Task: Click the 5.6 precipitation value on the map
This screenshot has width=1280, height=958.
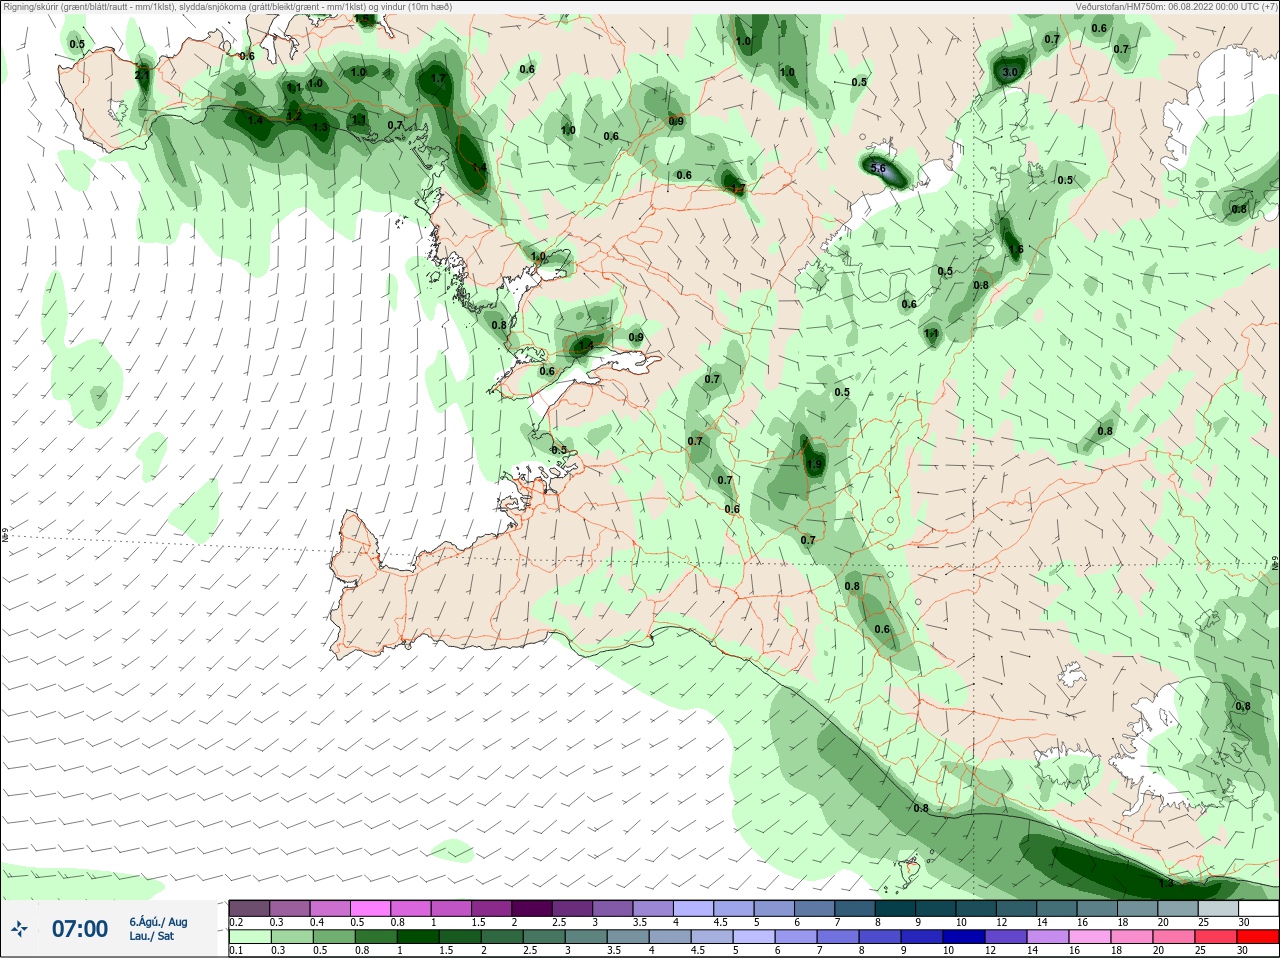Action: click(879, 169)
